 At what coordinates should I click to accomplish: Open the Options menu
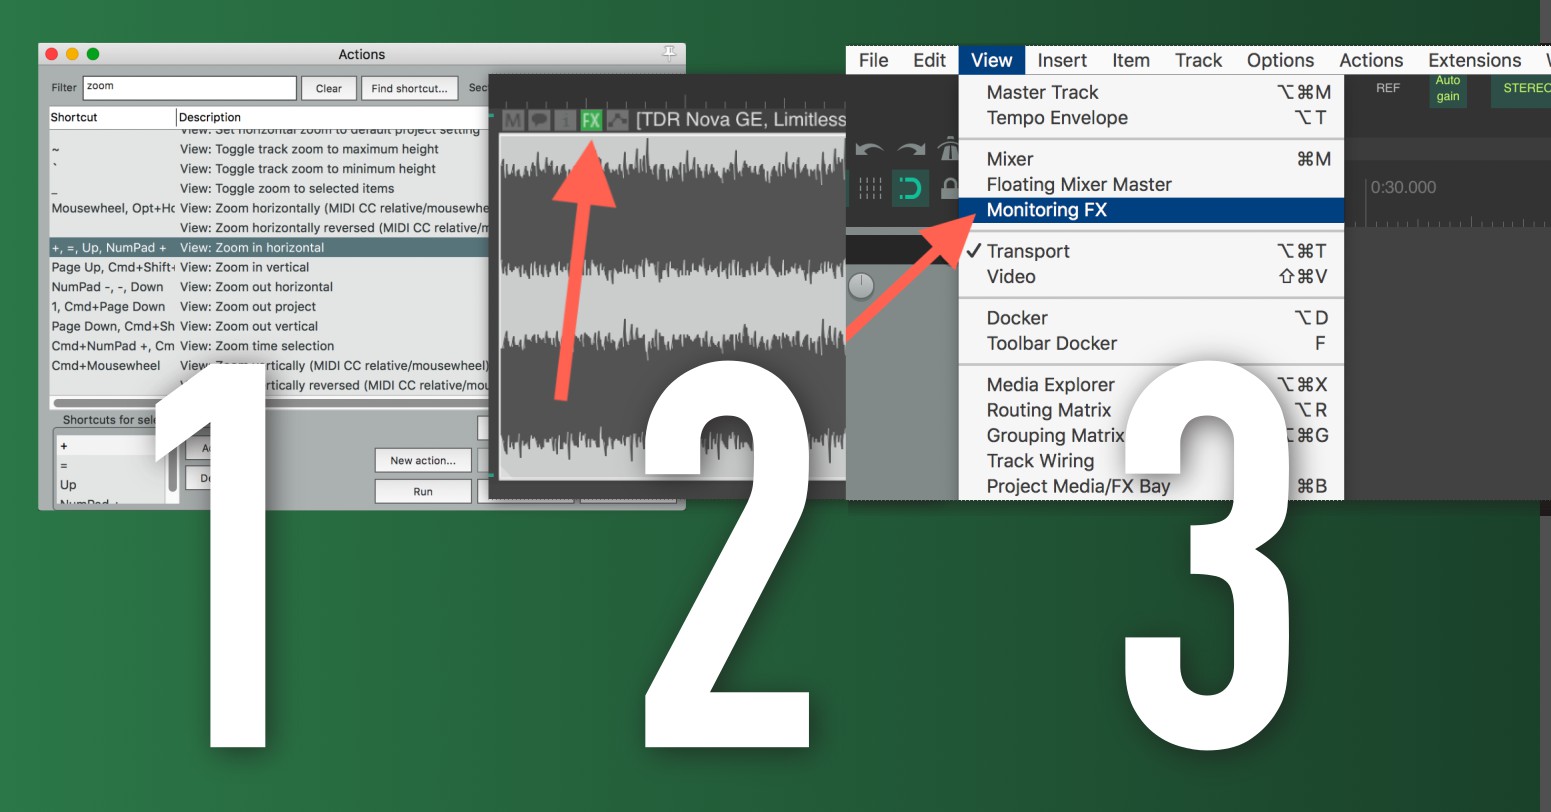(1280, 60)
